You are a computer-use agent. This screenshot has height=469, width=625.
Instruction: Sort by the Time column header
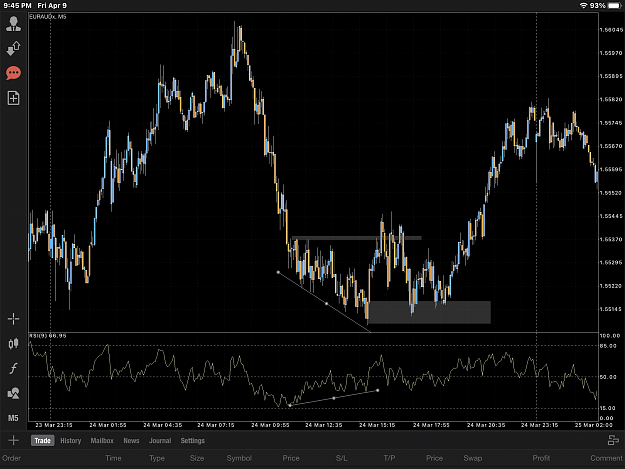click(x=113, y=458)
